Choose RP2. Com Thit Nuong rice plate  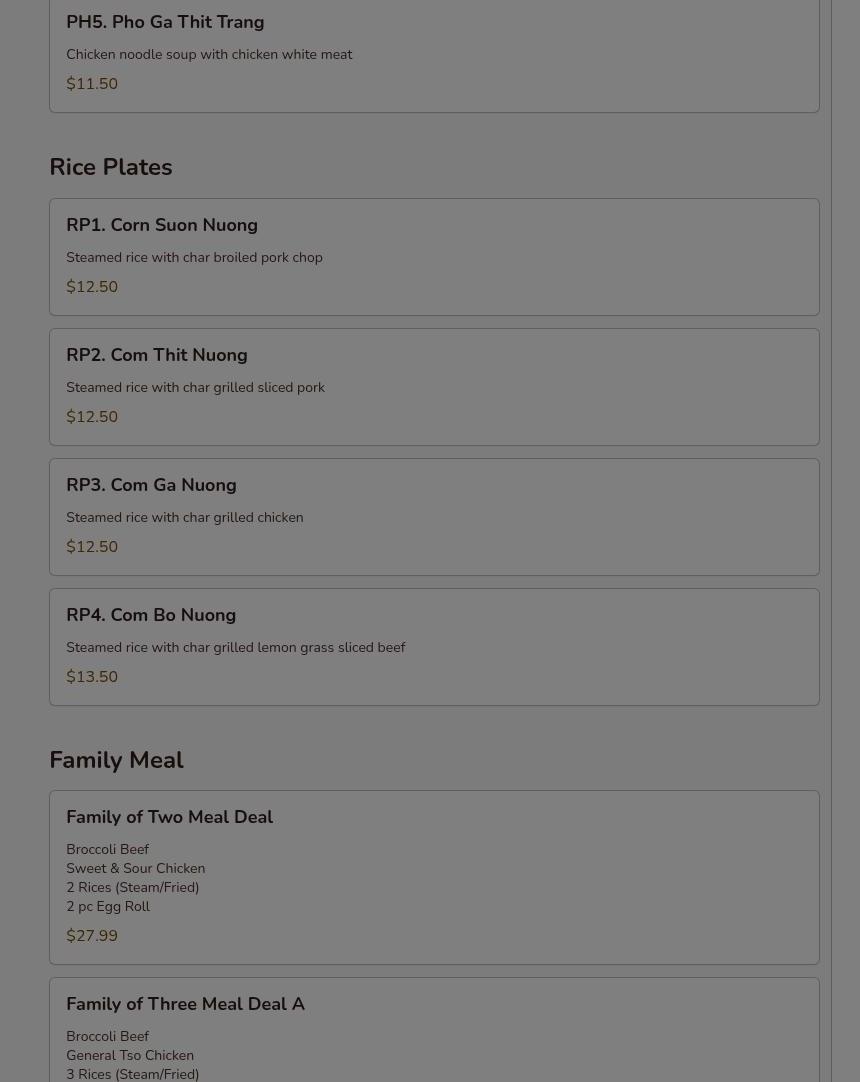(434, 387)
